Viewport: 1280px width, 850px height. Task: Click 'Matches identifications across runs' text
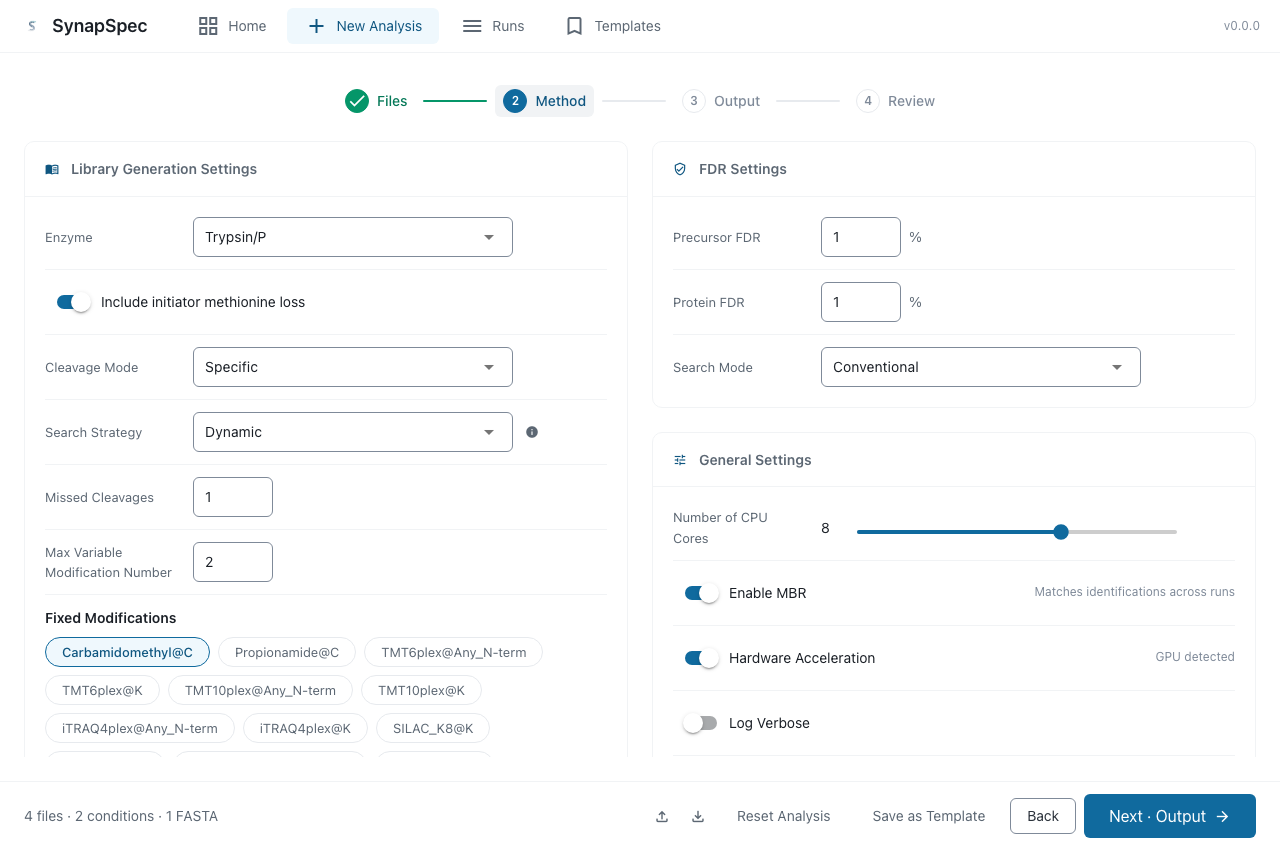point(1135,592)
